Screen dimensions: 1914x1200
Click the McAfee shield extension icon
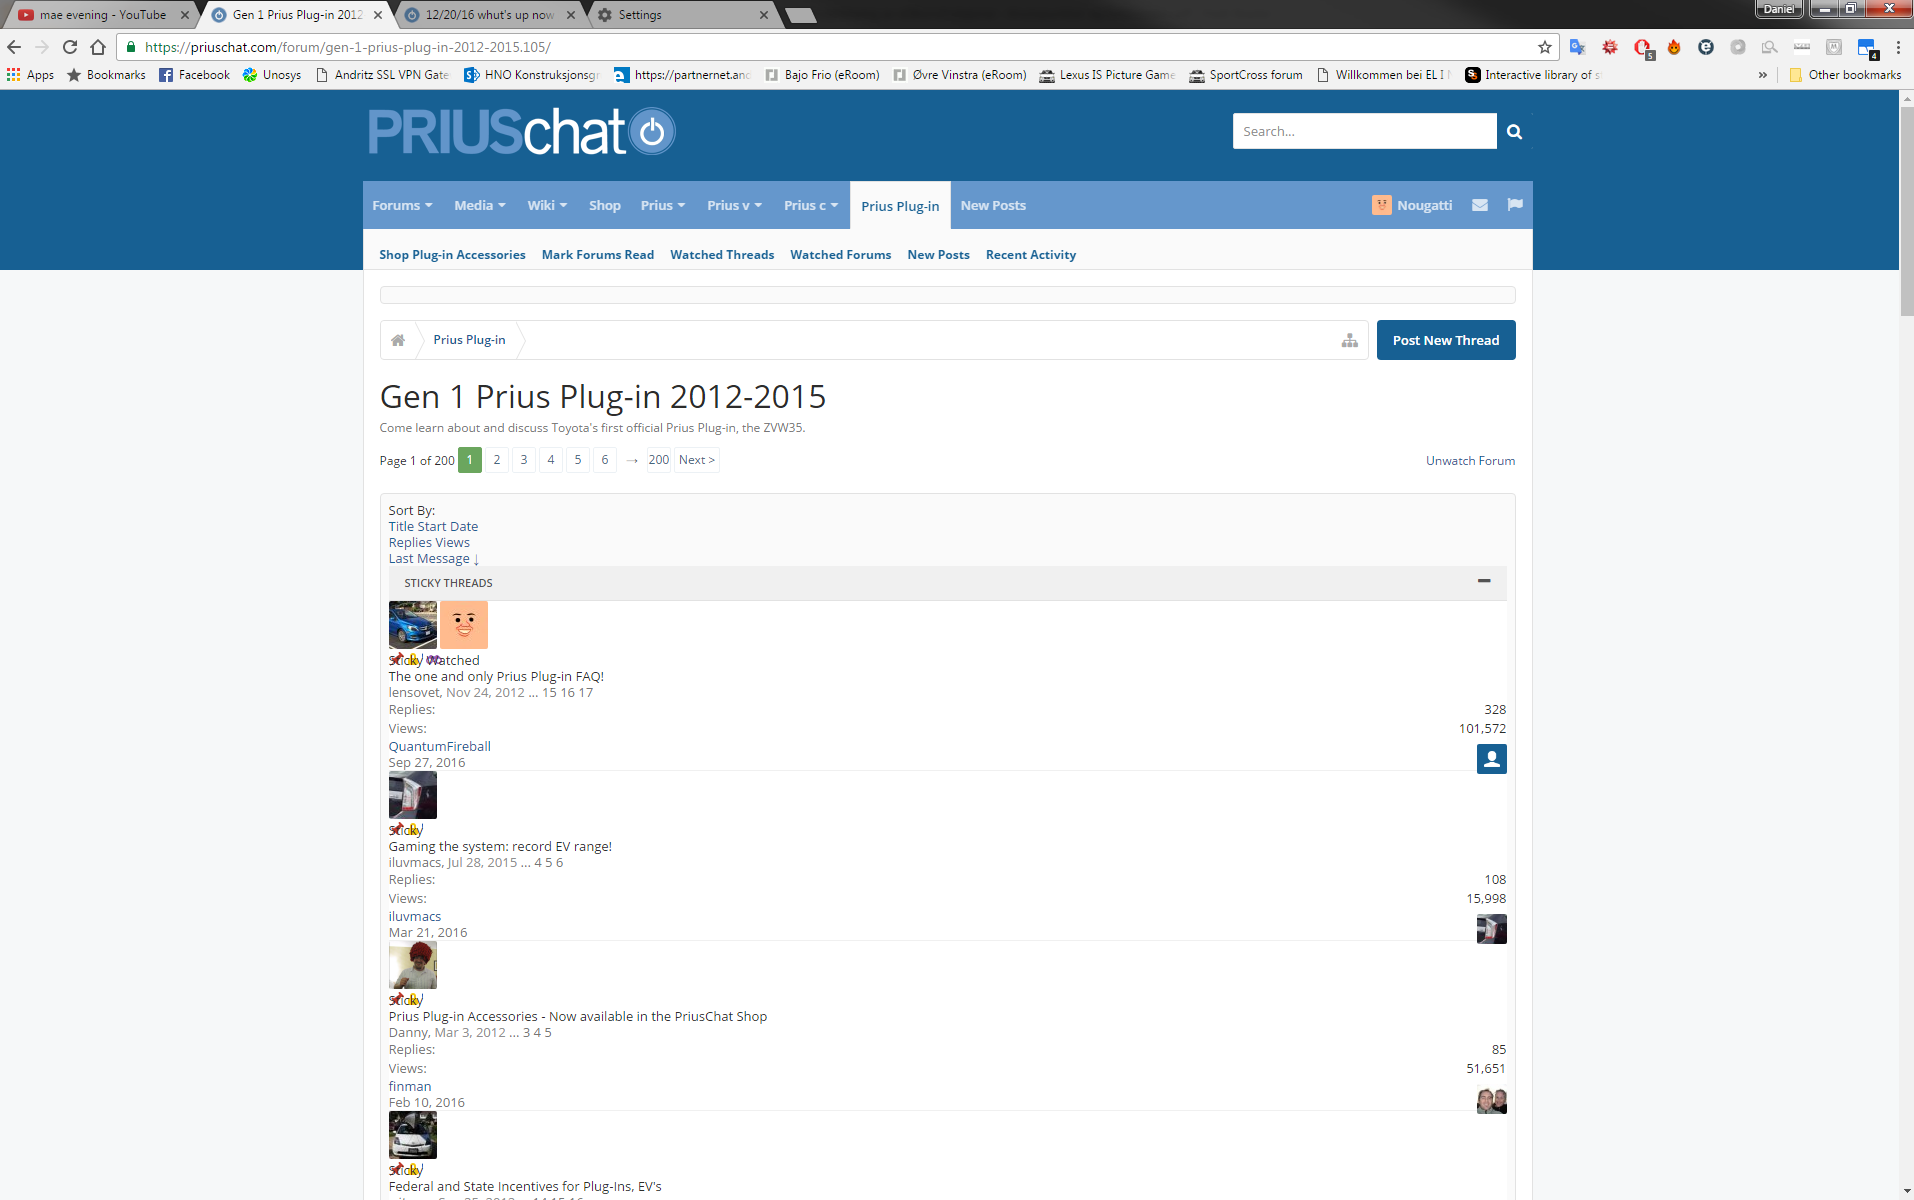click(x=1834, y=47)
